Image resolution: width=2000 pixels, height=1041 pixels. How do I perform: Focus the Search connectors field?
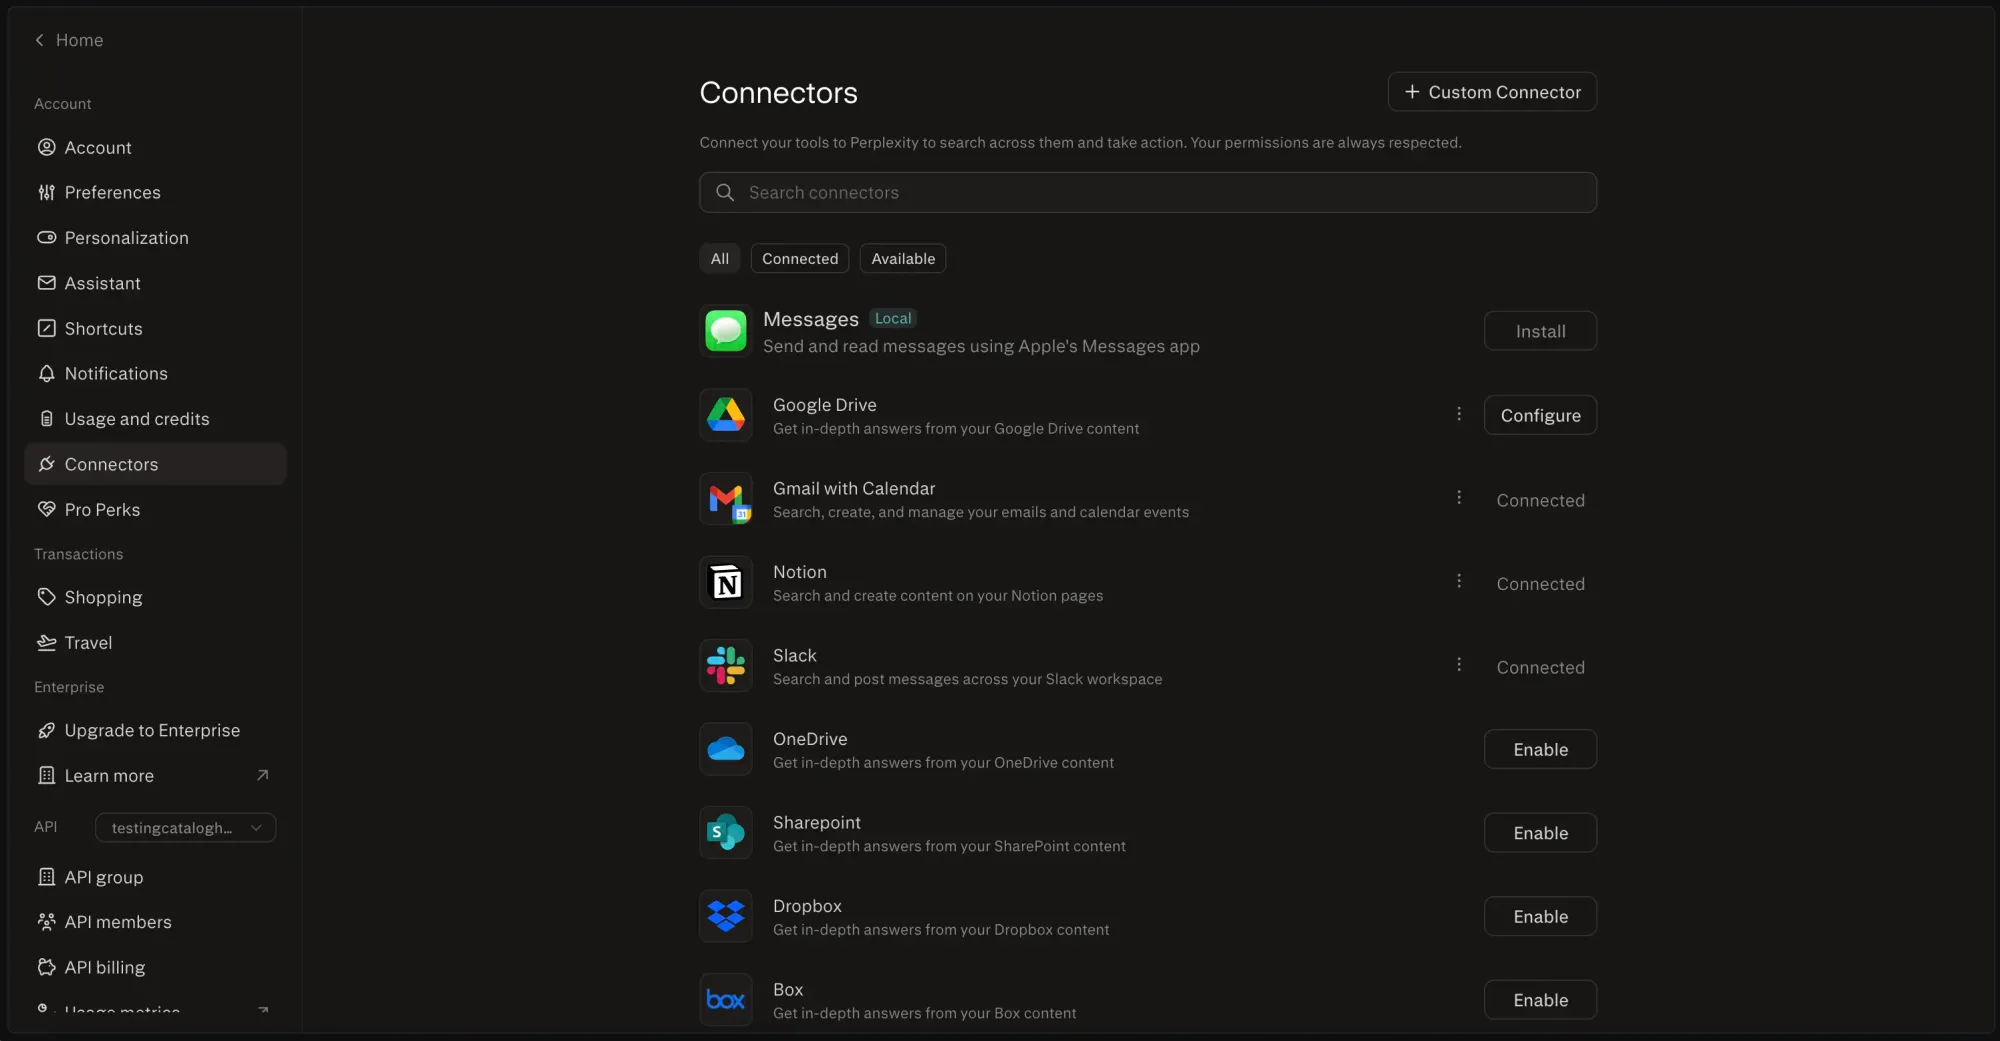point(1147,193)
